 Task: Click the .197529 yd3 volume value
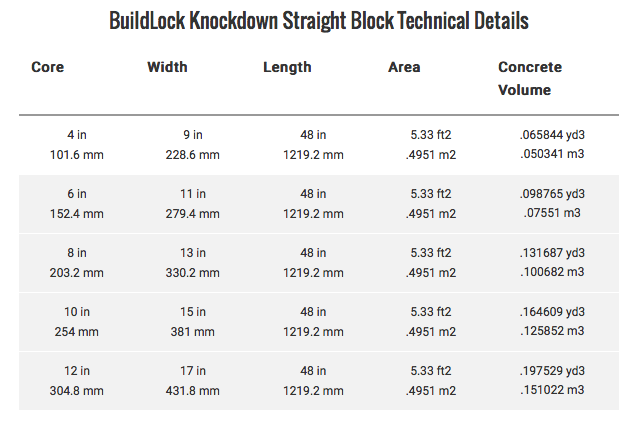[552, 371]
